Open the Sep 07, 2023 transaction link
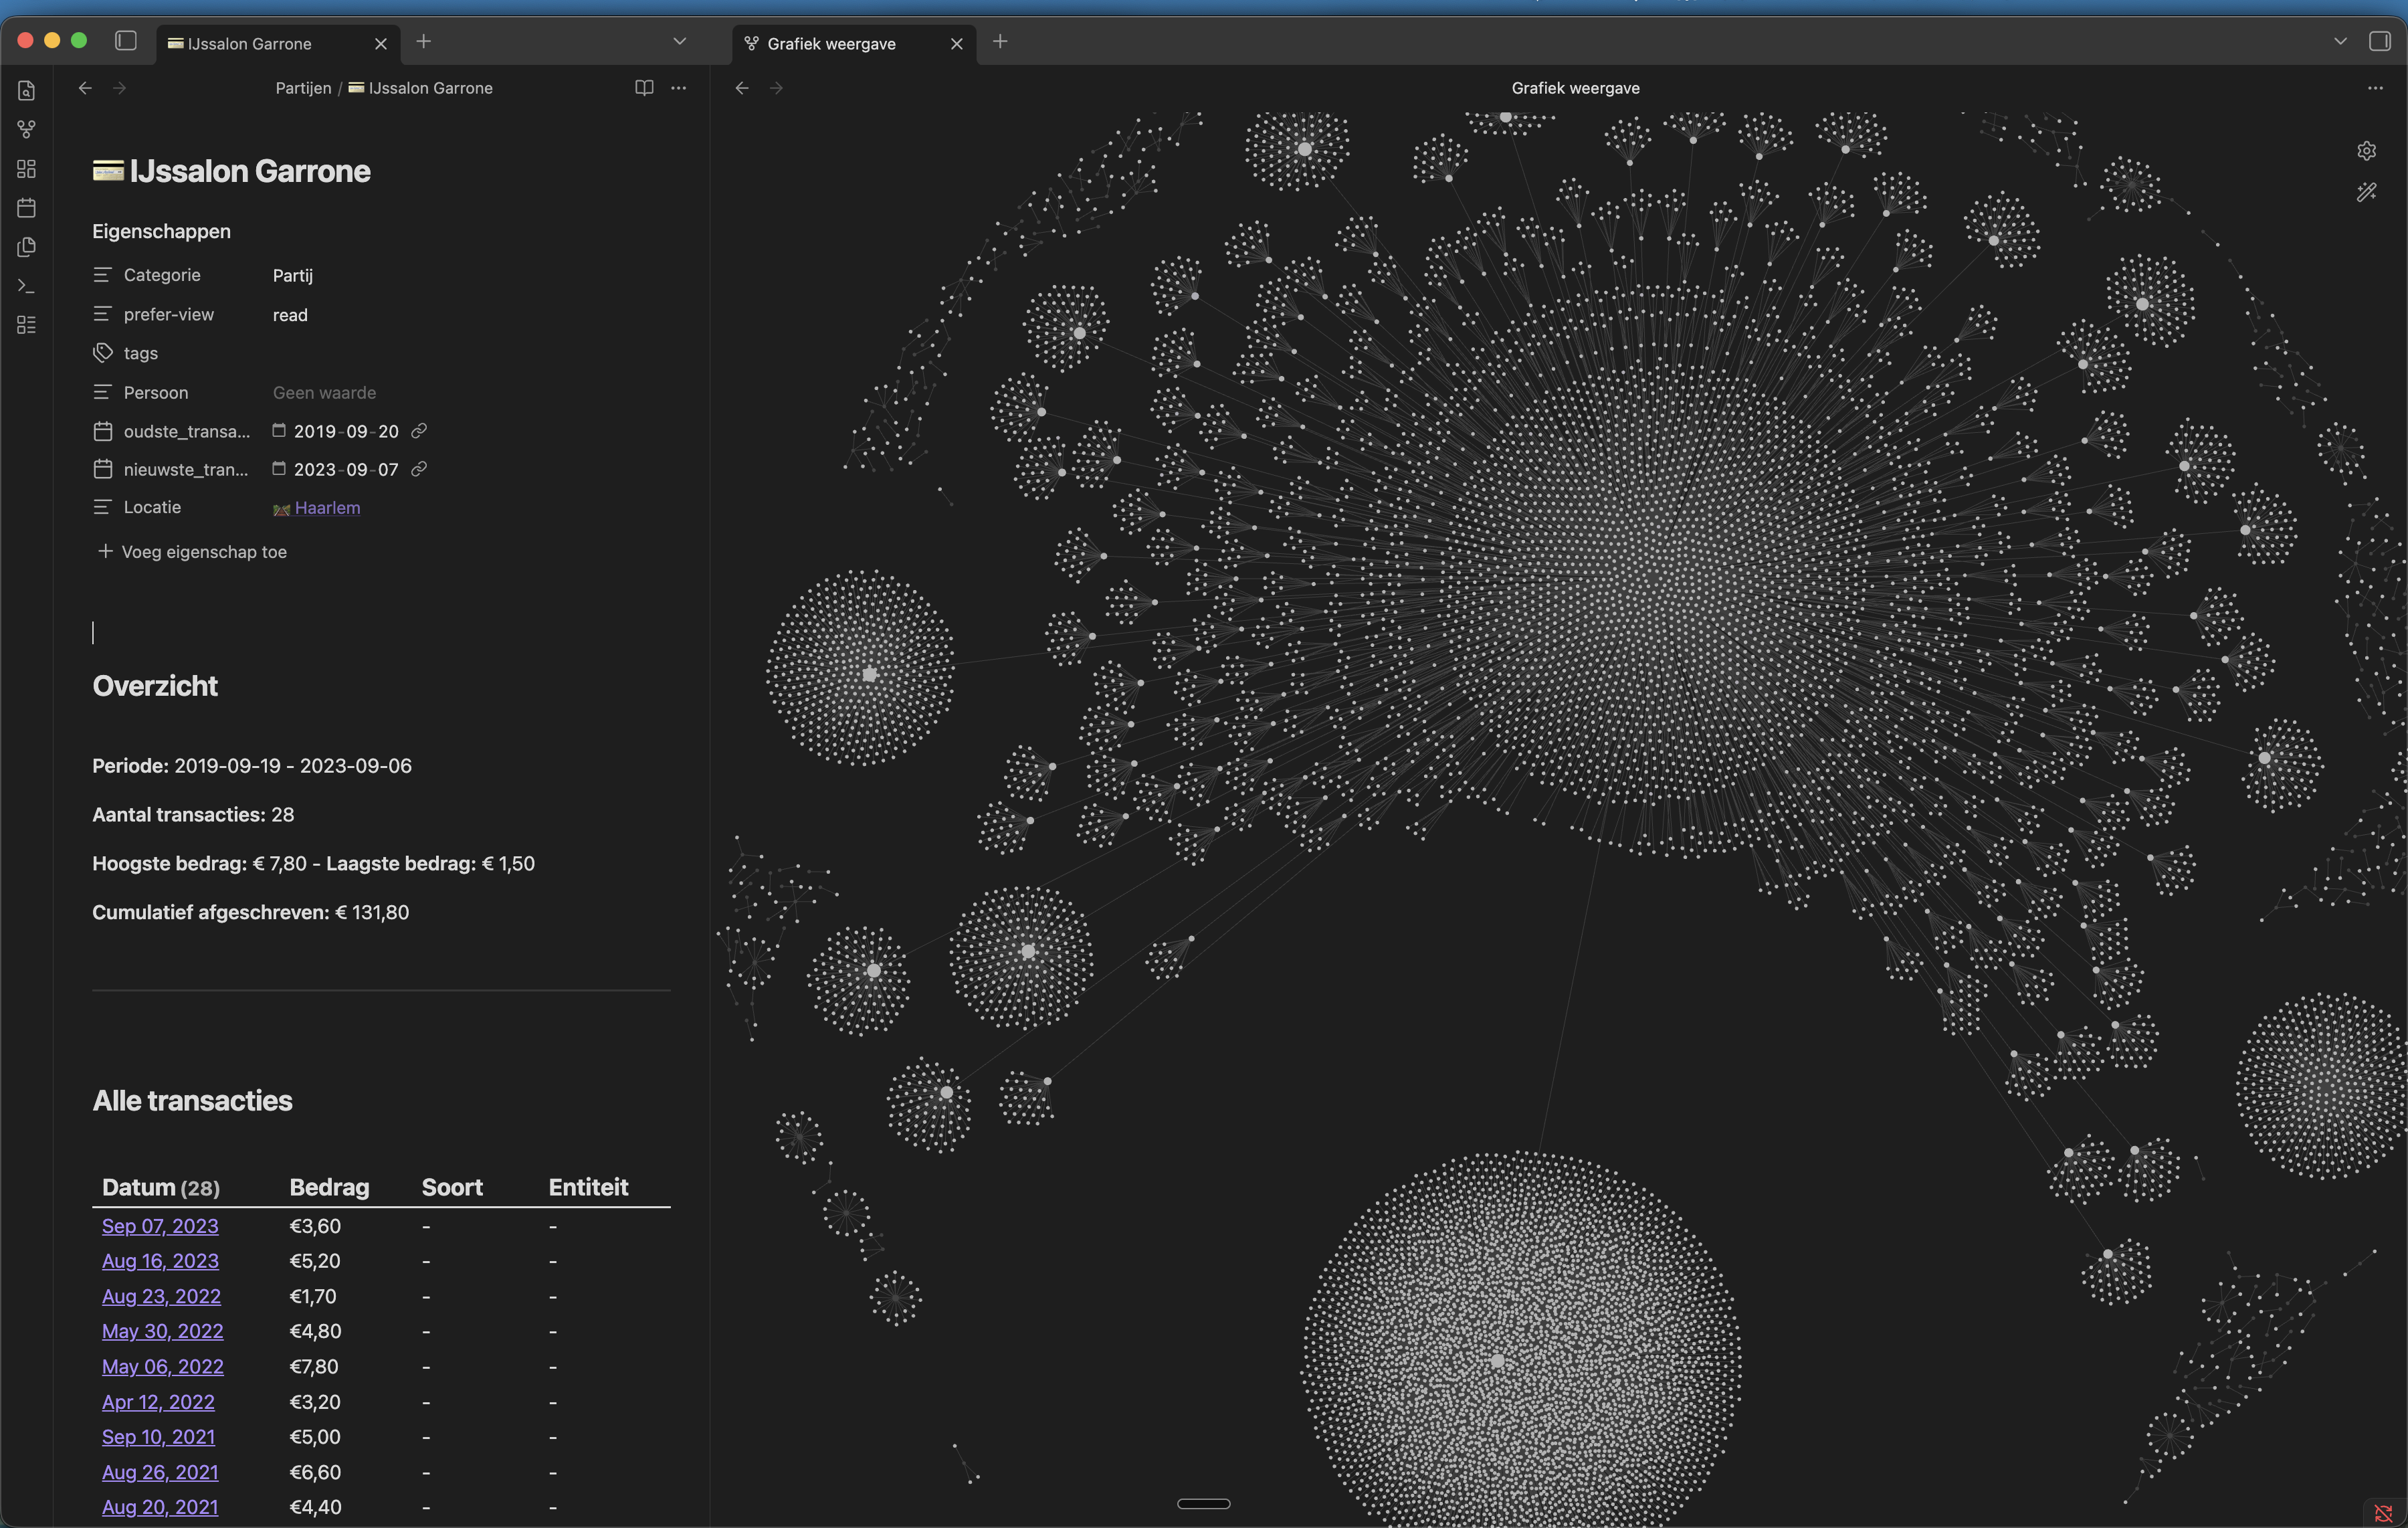 (160, 1226)
